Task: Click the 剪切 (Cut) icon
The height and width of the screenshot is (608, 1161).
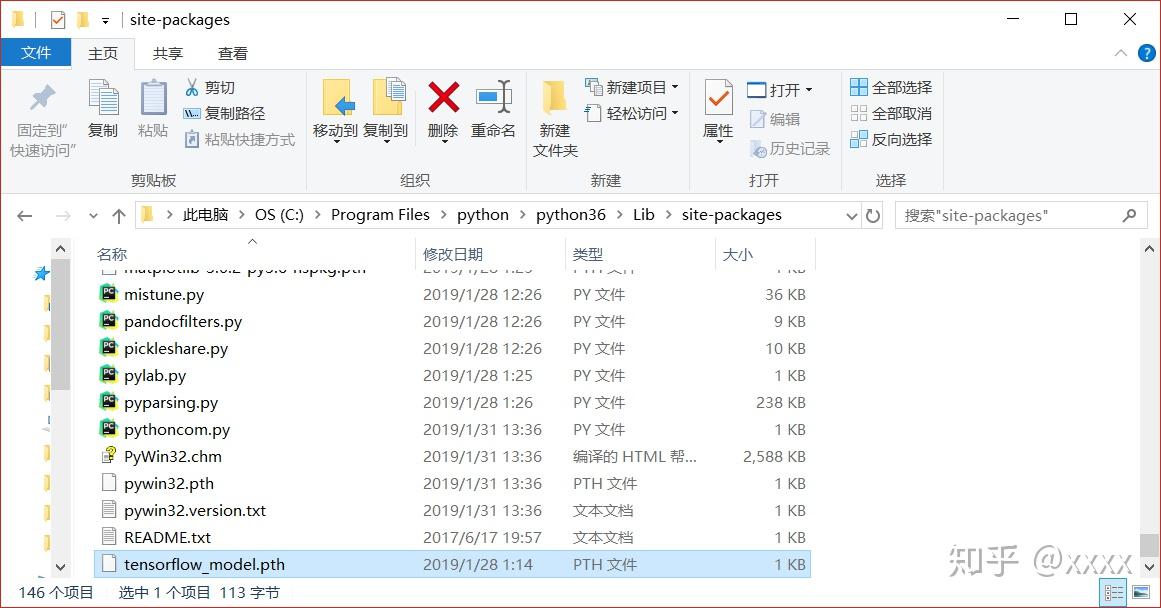Action: coord(193,89)
